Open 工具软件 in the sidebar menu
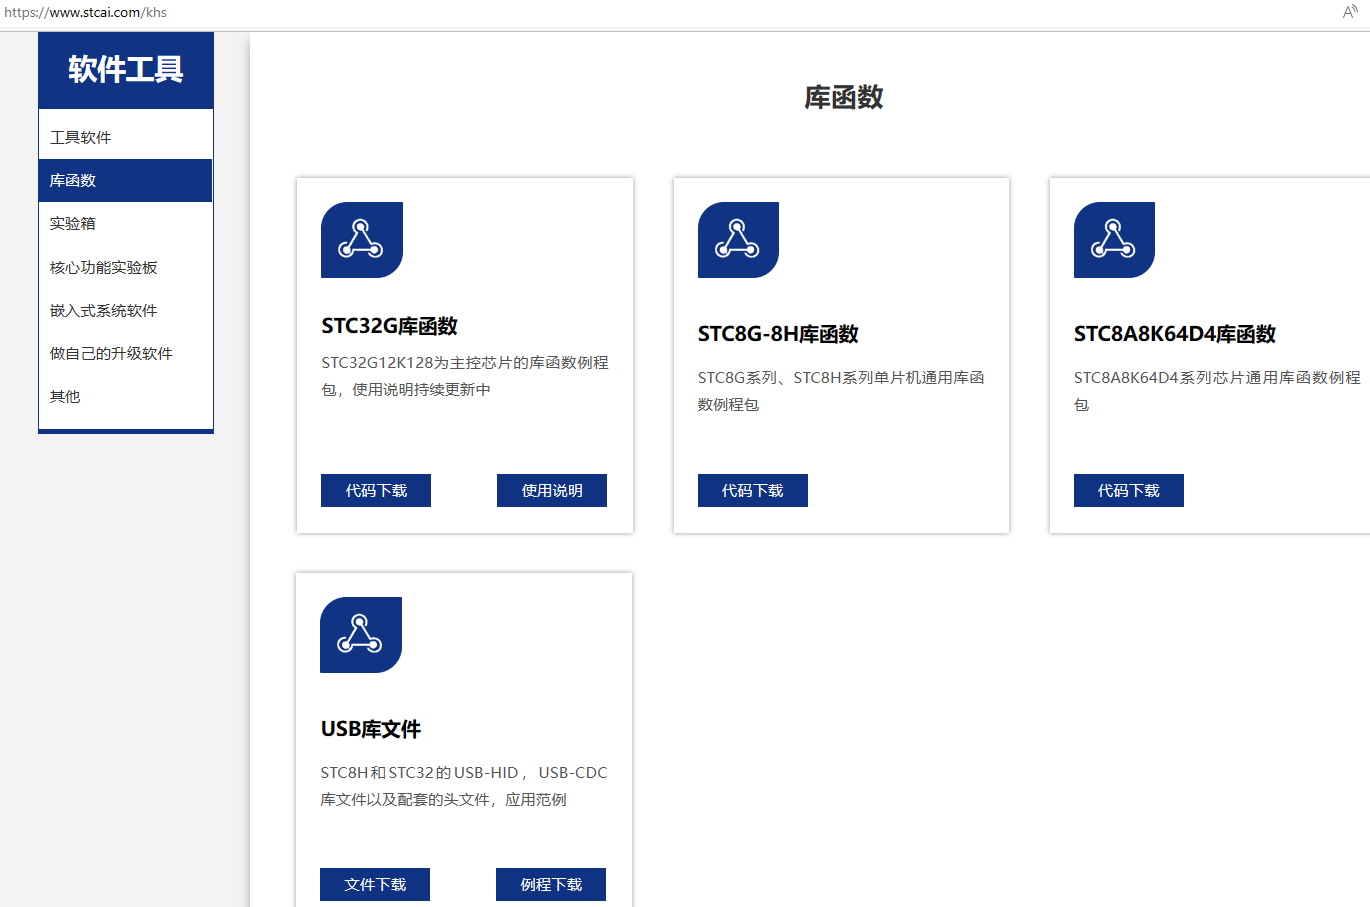The width and height of the screenshot is (1370, 907). point(126,137)
